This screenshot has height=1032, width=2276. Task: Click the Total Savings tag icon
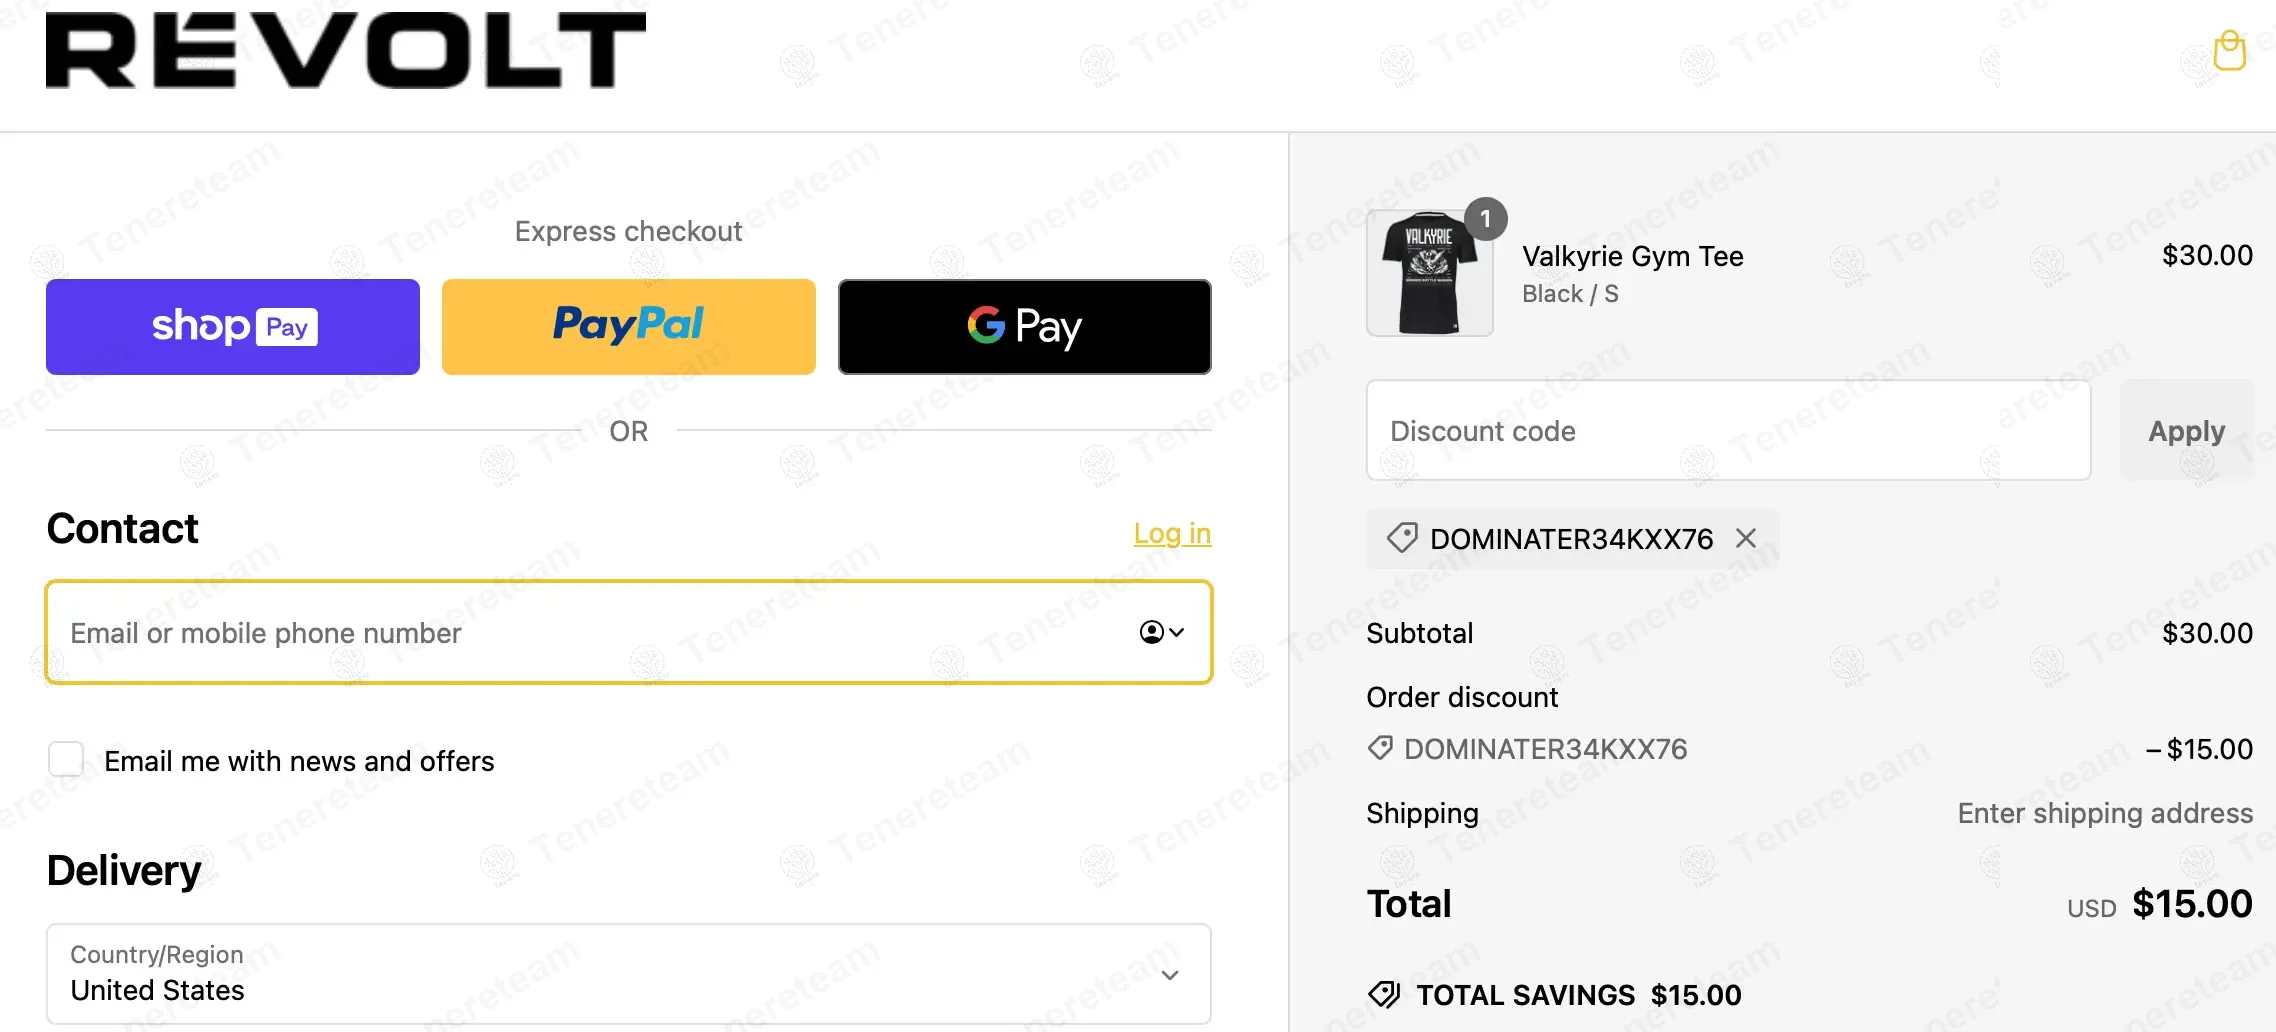pos(1384,994)
